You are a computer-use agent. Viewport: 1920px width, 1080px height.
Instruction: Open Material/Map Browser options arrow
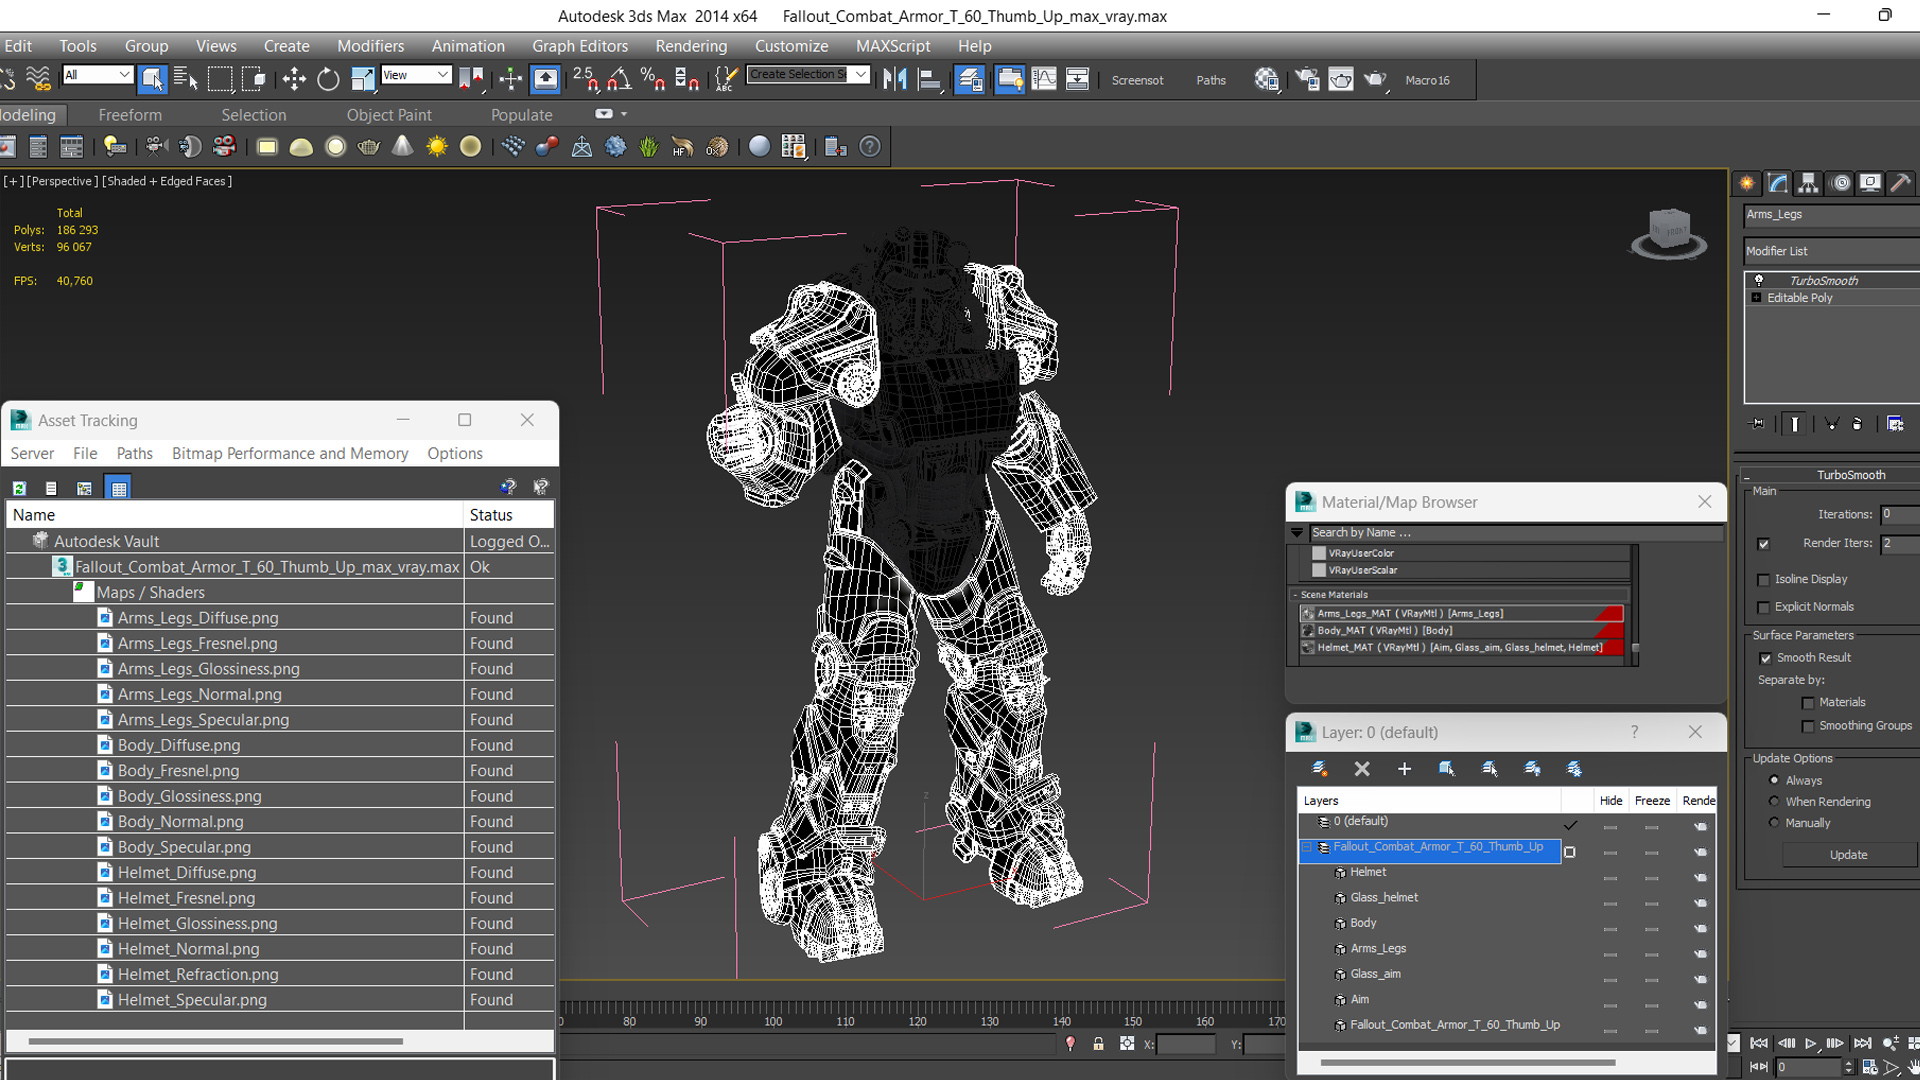click(x=1297, y=533)
